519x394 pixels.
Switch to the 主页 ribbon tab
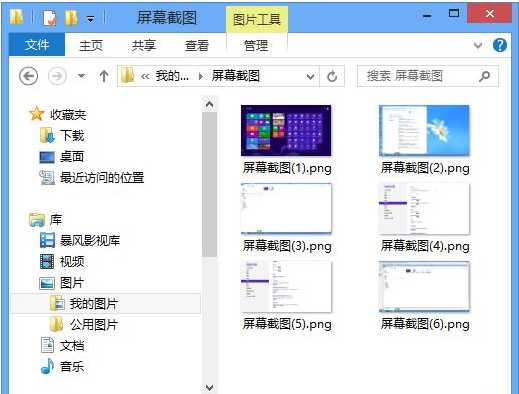click(x=91, y=45)
